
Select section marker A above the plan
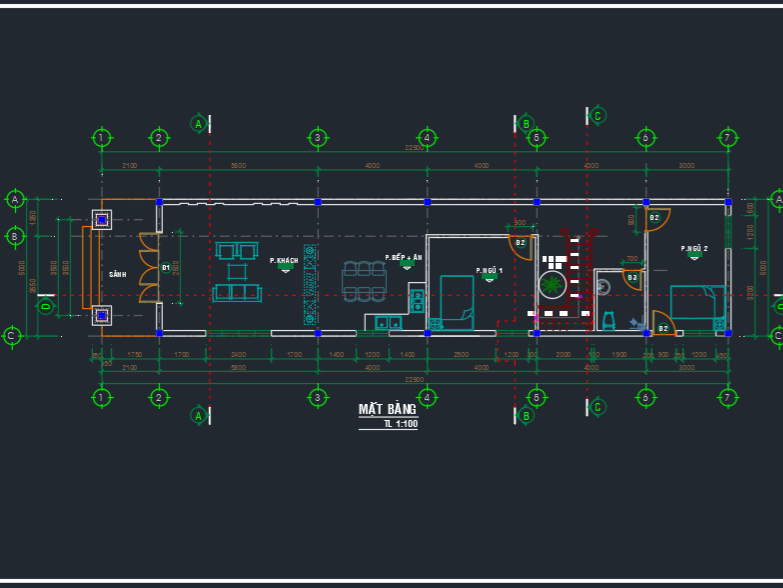pyautogui.click(x=198, y=123)
